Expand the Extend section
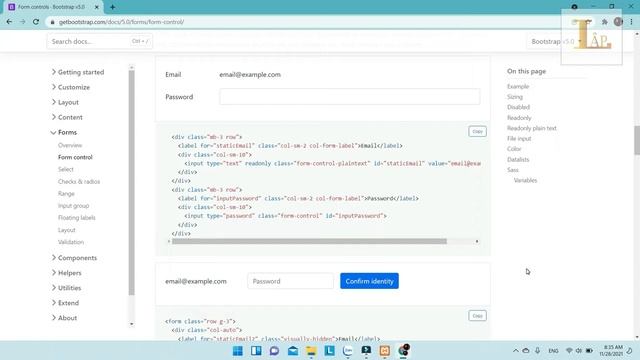Viewport: 640px width, 360px height. coord(65,303)
